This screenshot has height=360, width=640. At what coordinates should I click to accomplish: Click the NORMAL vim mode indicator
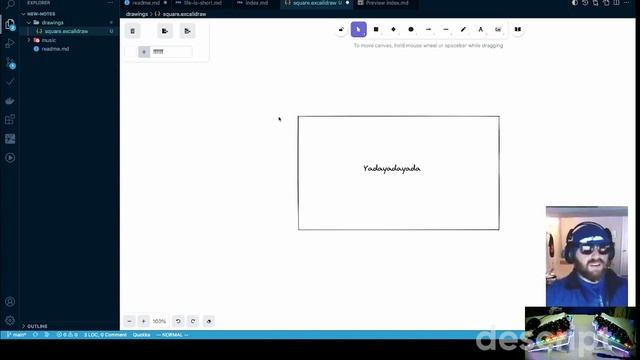[x=172, y=335]
